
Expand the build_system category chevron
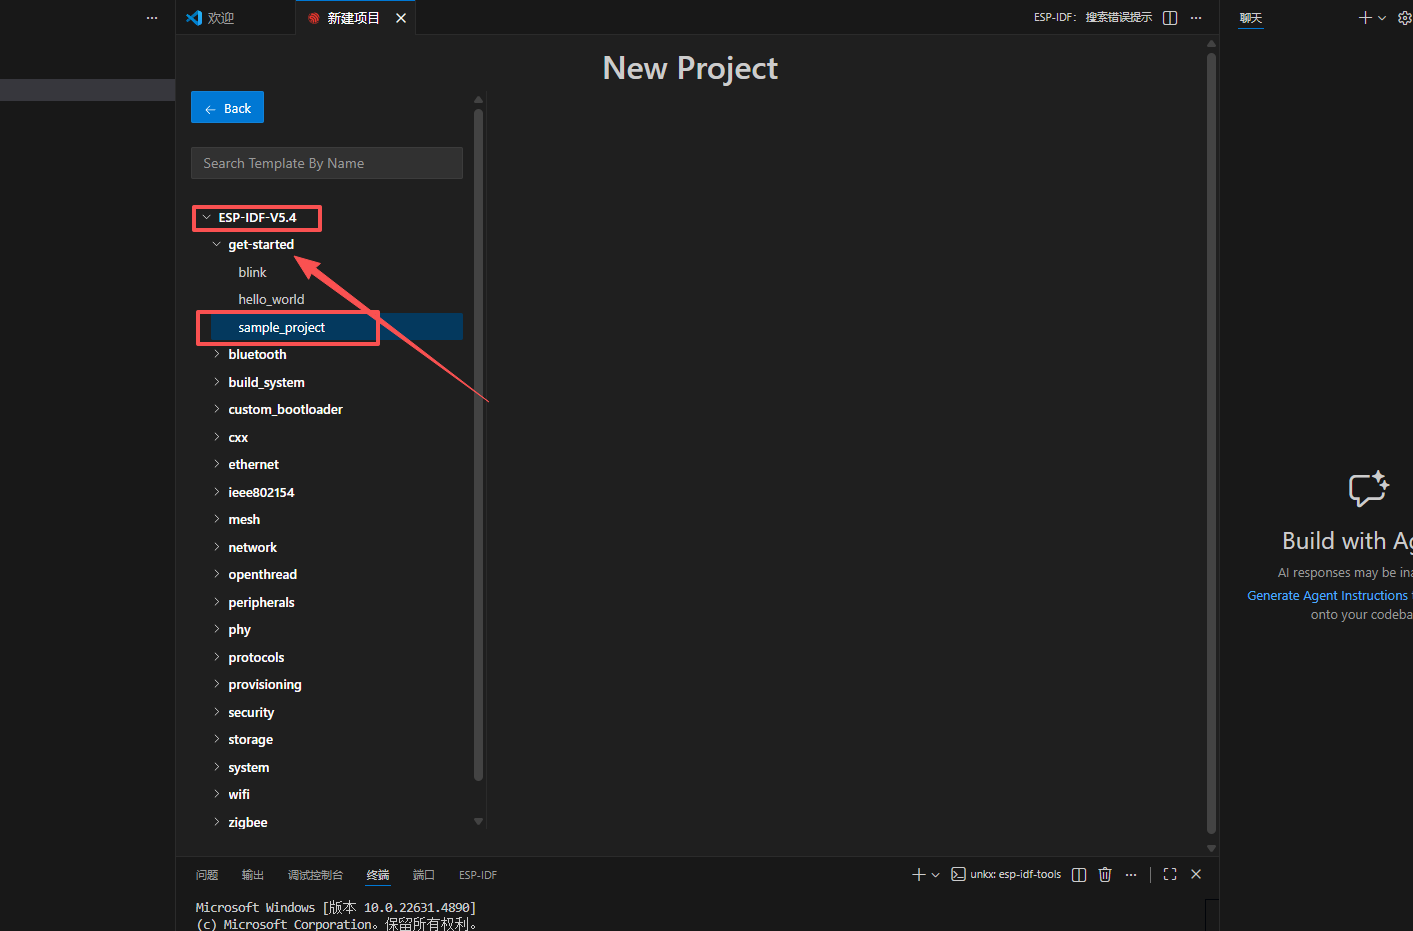[216, 382]
